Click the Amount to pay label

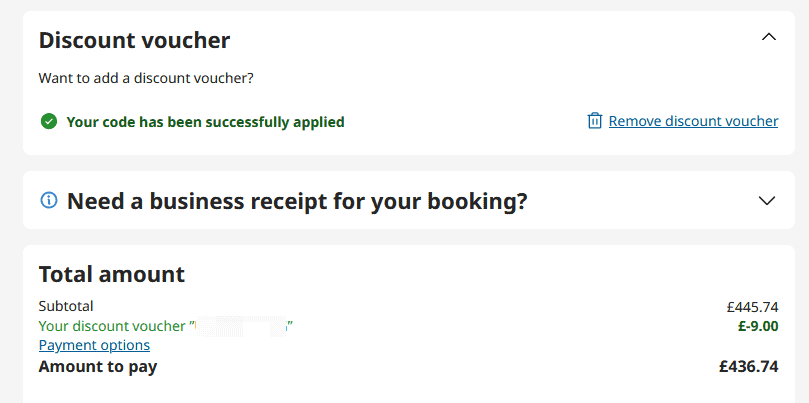coord(98,367)
